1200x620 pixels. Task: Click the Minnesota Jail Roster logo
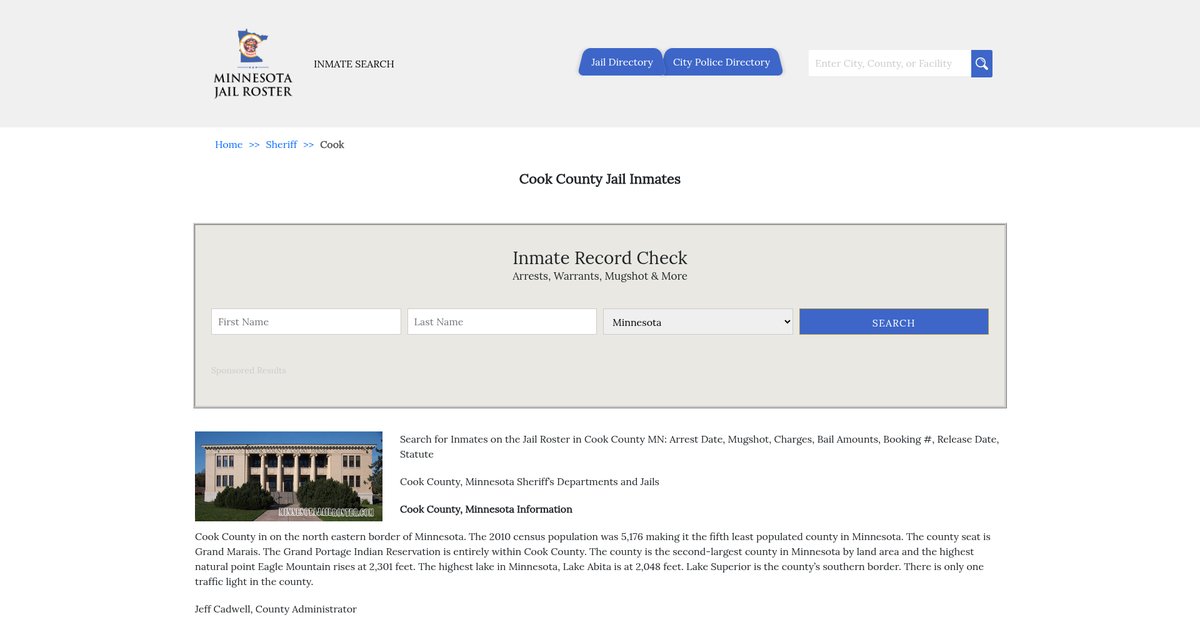[x=253, y=63]
